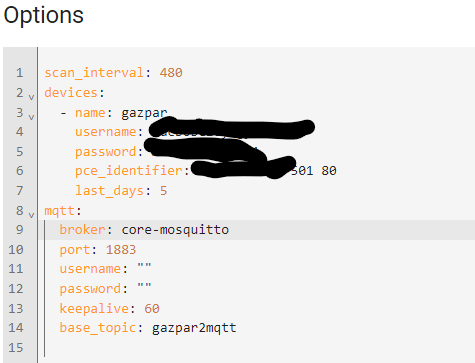Screen dimensions: 475x363
Task: Click the device name gazpar
Action: coord(144,113)
